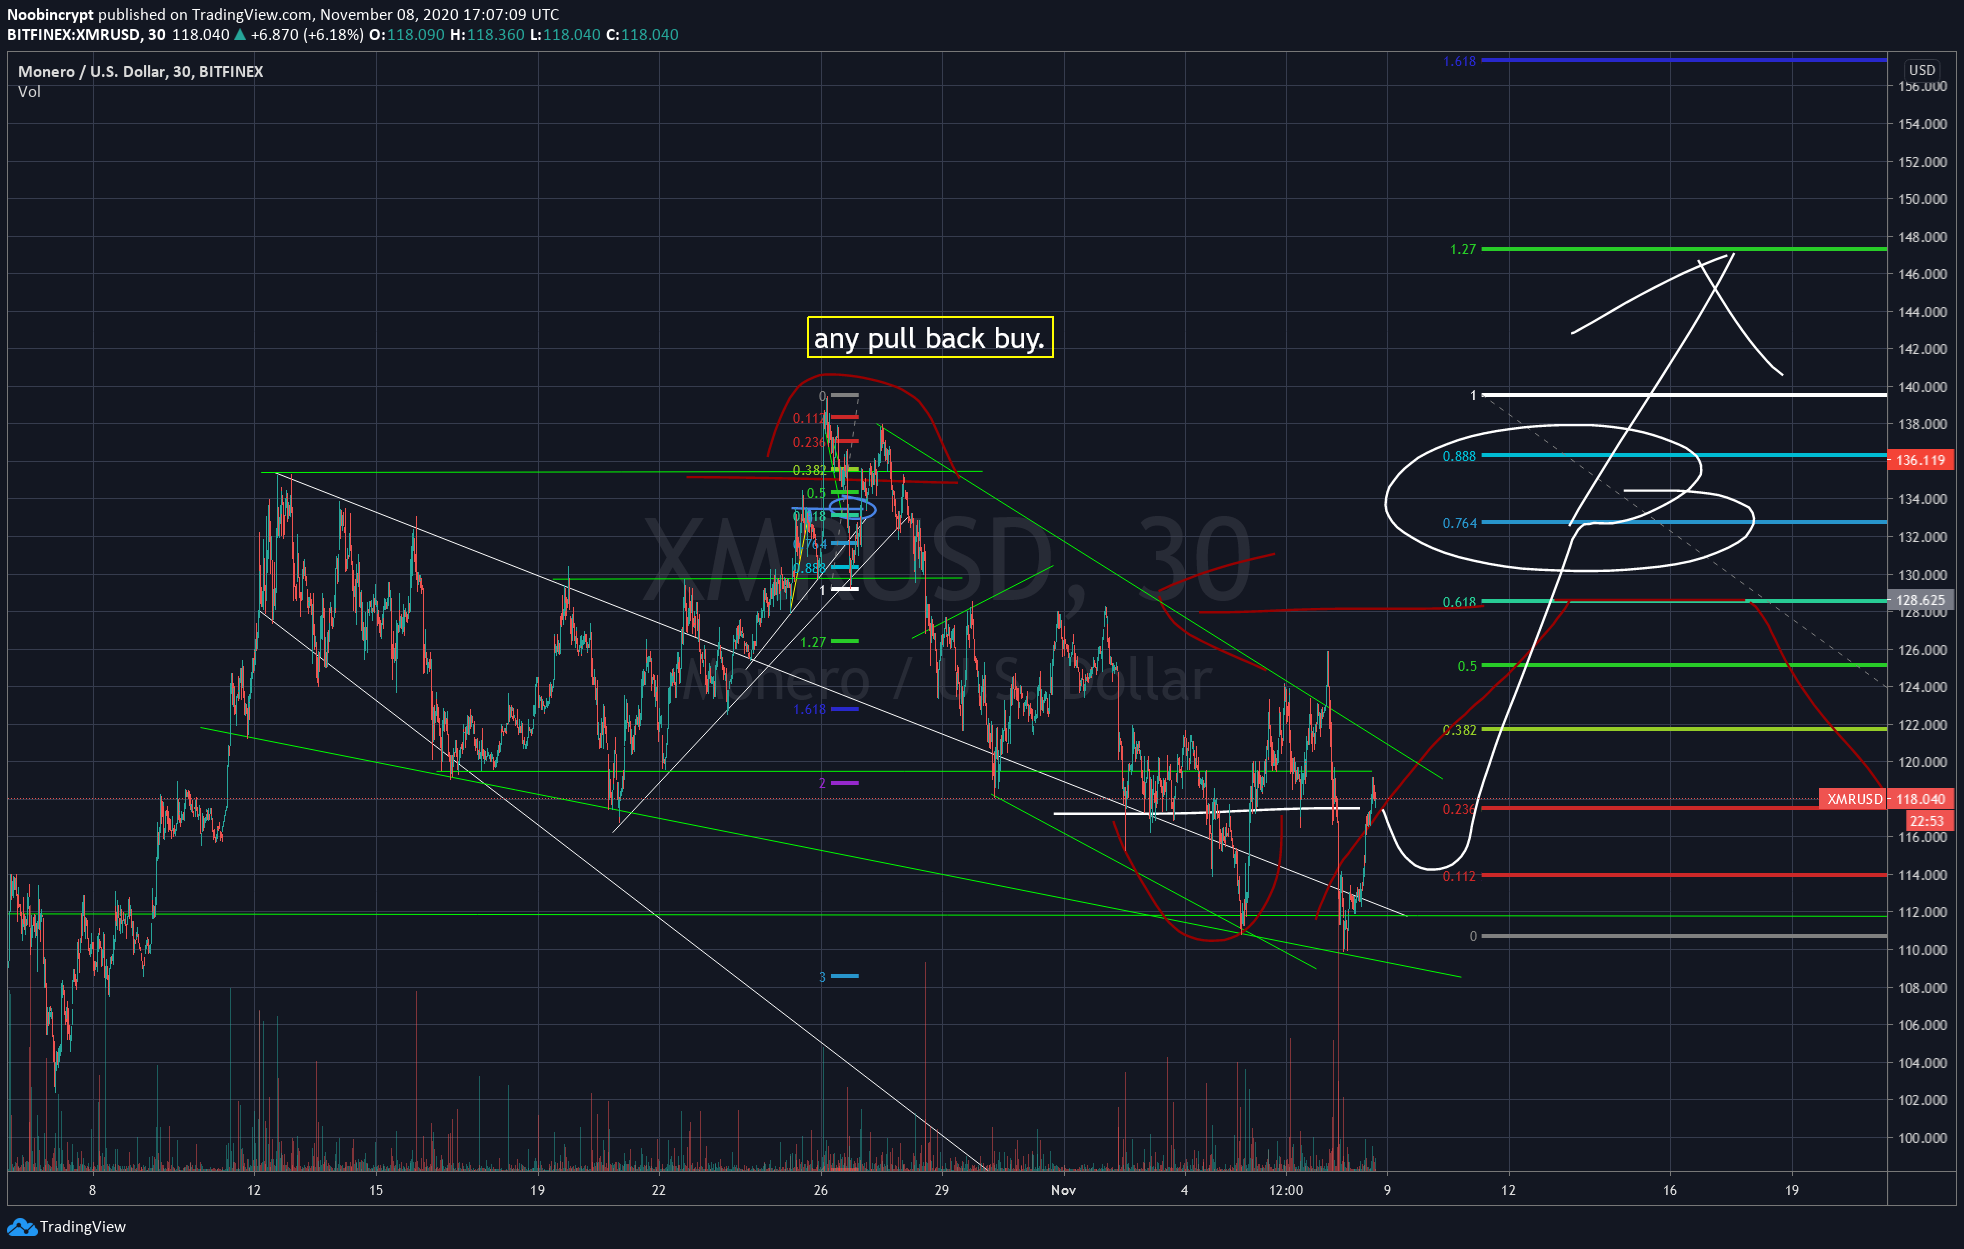The image size is (1964, 1249).
Task: Click the TradingView logo
Action: pyautogui.click(x=67, y=1227)
